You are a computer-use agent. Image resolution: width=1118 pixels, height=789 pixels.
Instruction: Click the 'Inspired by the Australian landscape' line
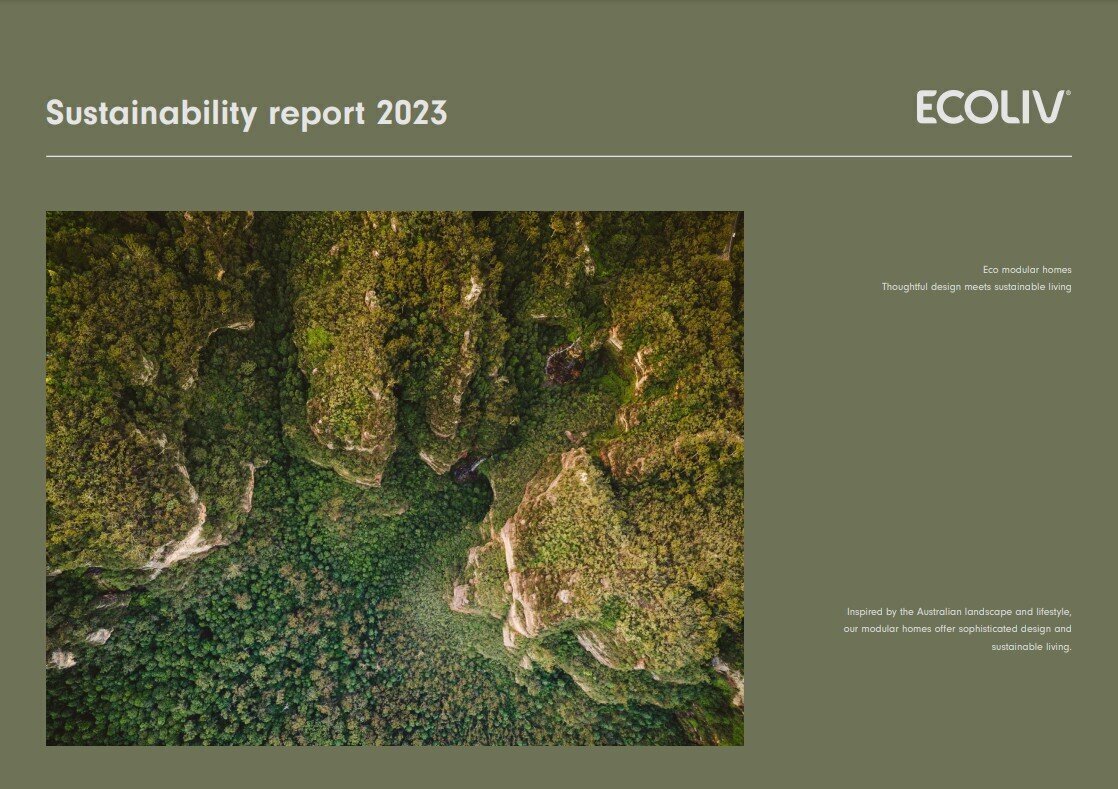pos(959,611)
